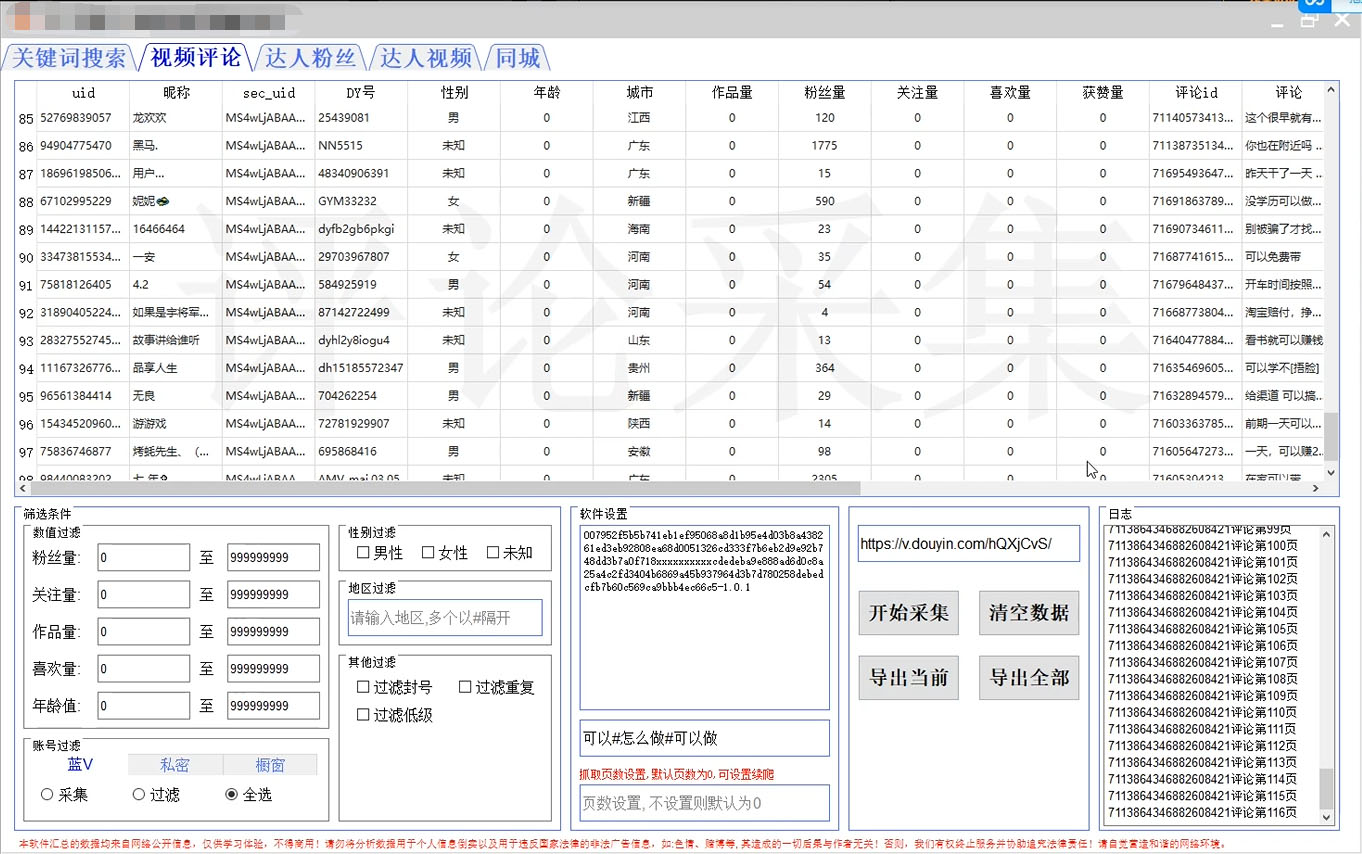
Task: Click the horizontal scrollbar below the data table
Action: click(440, 488)
